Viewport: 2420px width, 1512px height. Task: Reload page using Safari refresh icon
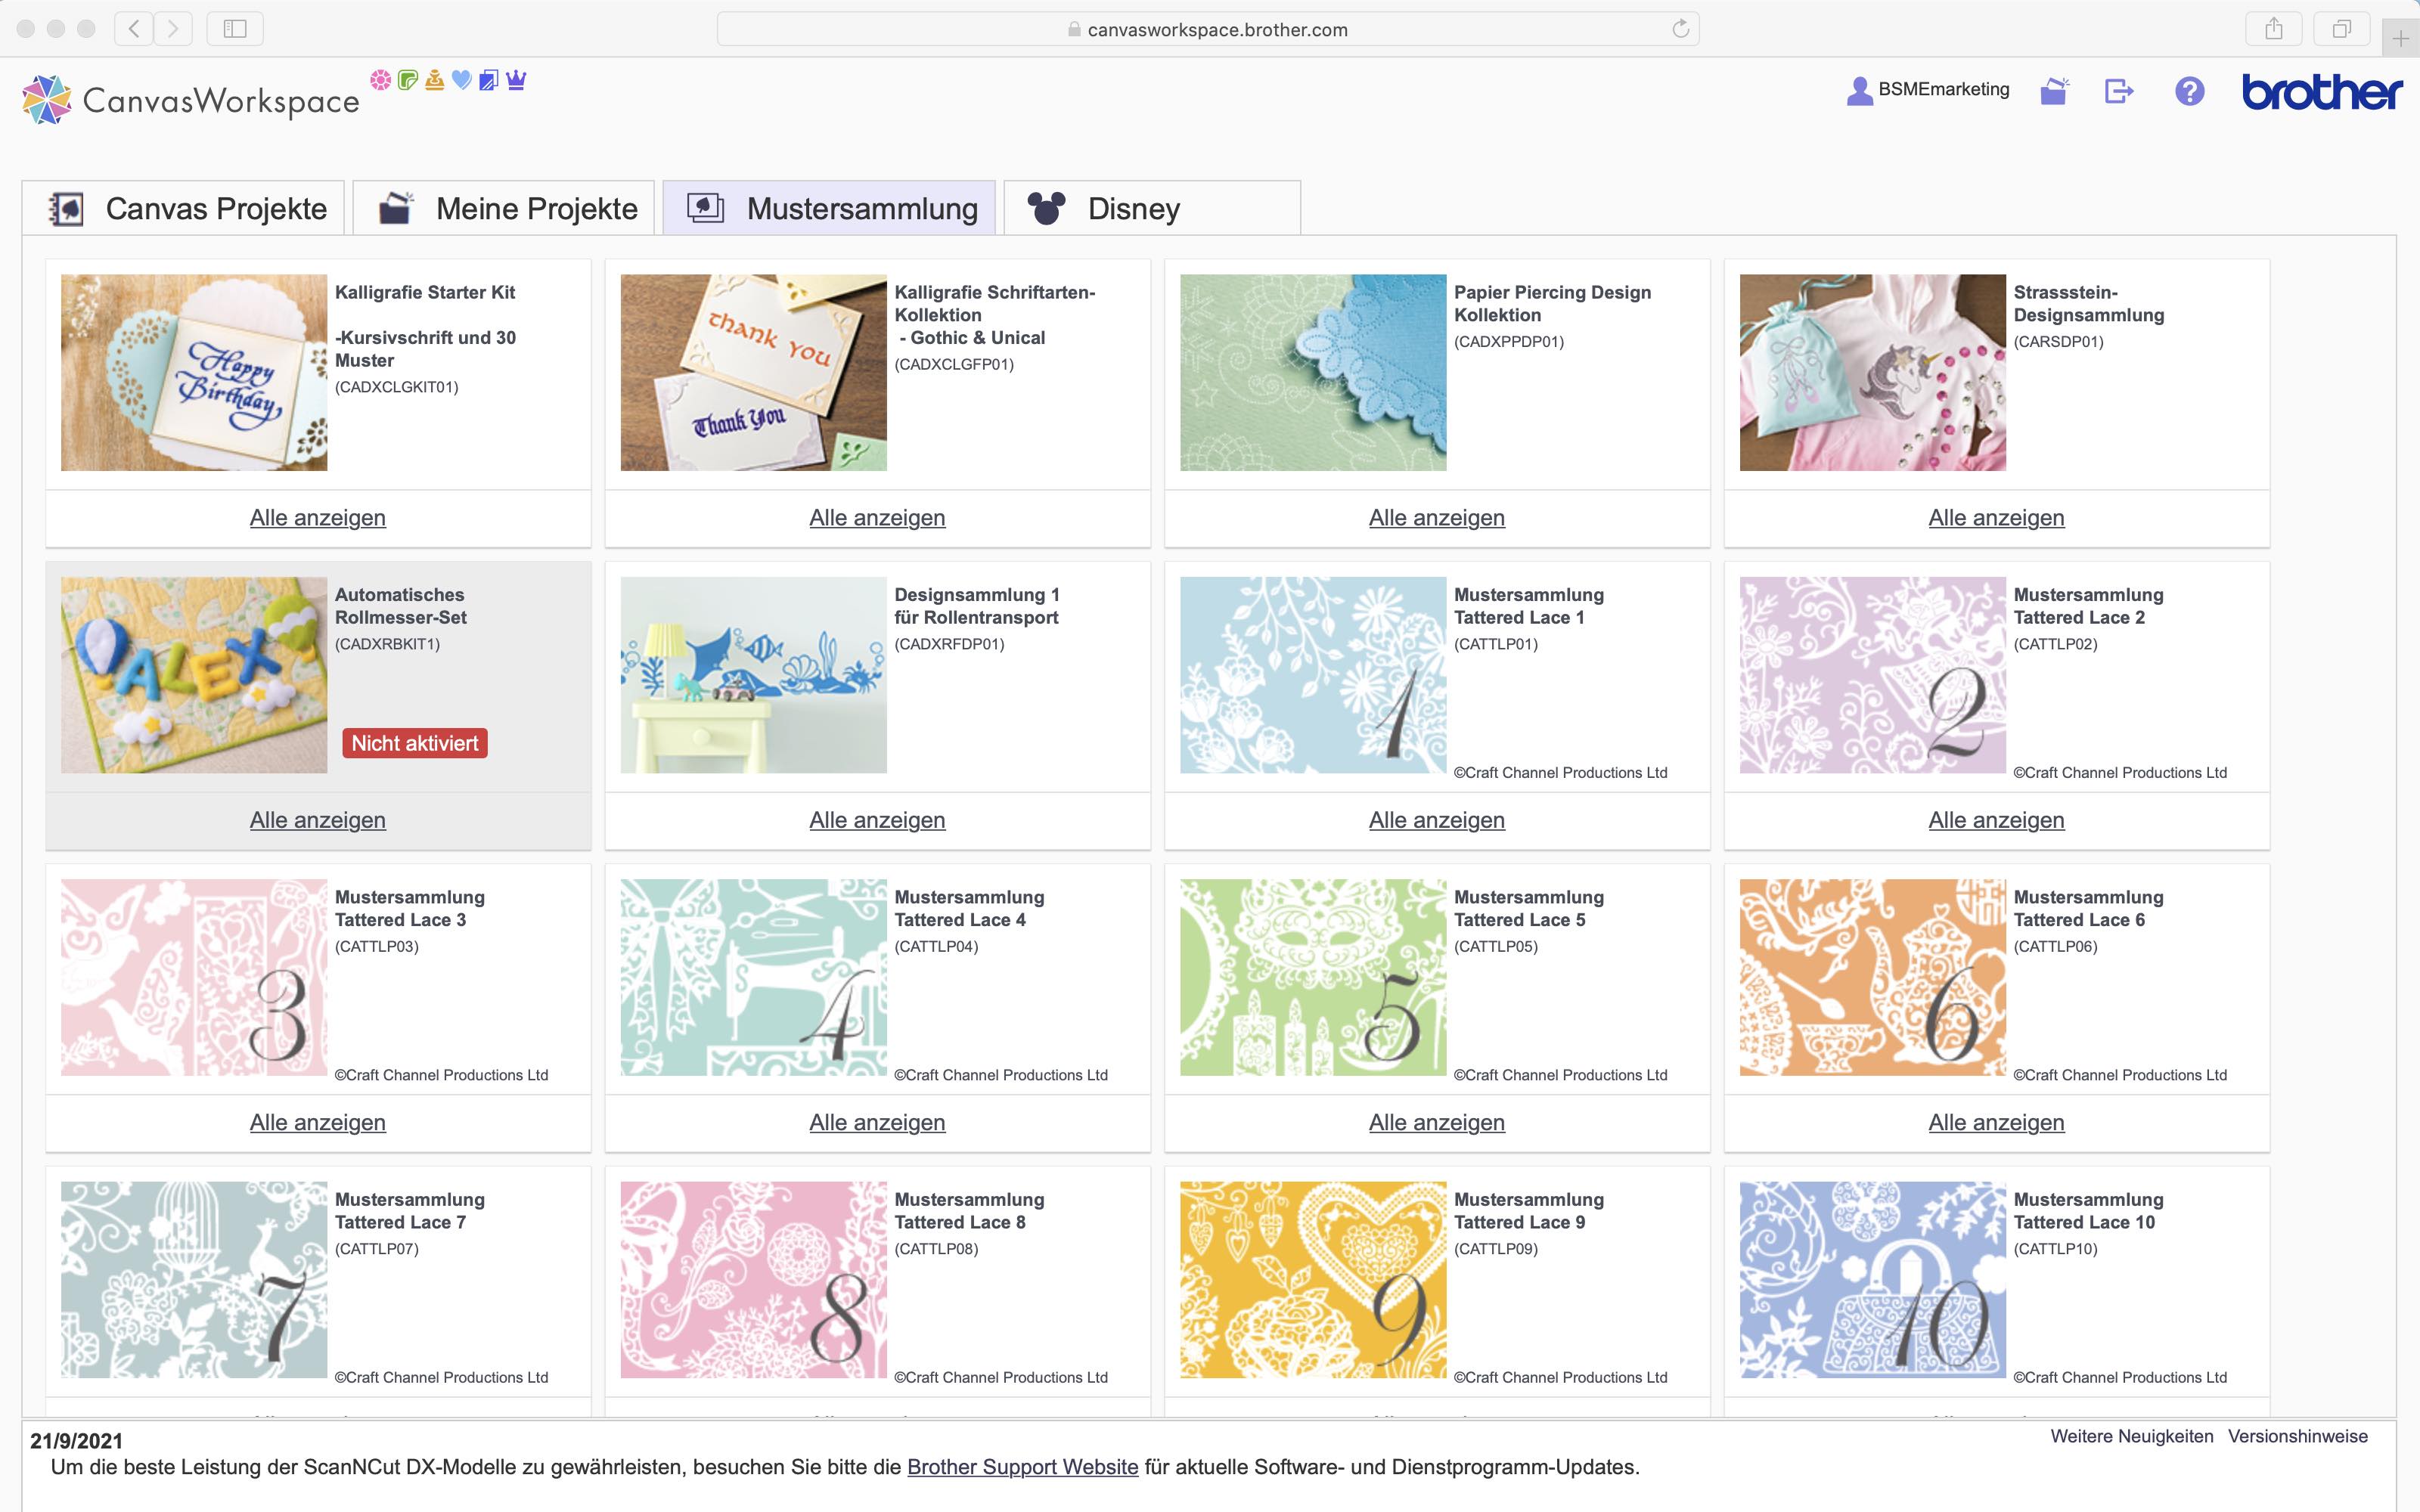click(1680, 29)
